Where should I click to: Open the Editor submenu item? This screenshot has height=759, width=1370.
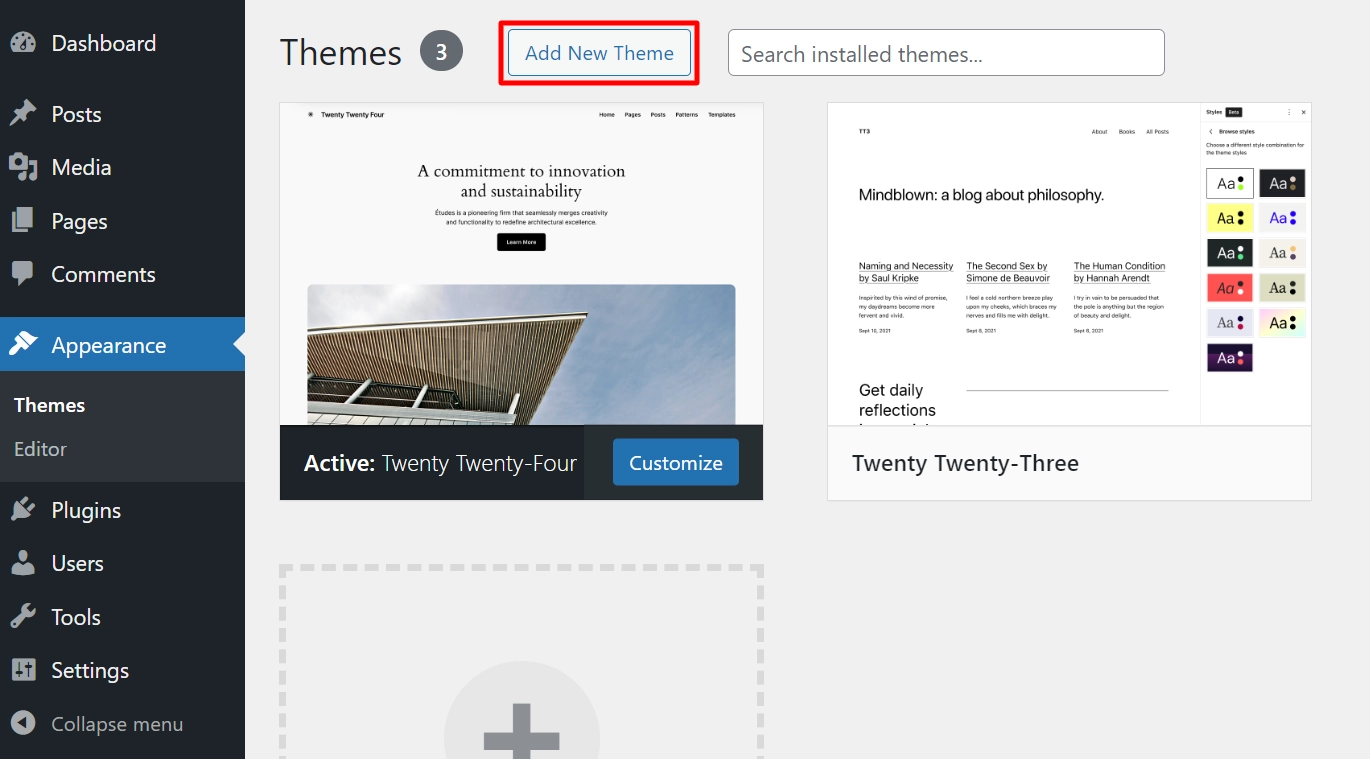[40, 449]
